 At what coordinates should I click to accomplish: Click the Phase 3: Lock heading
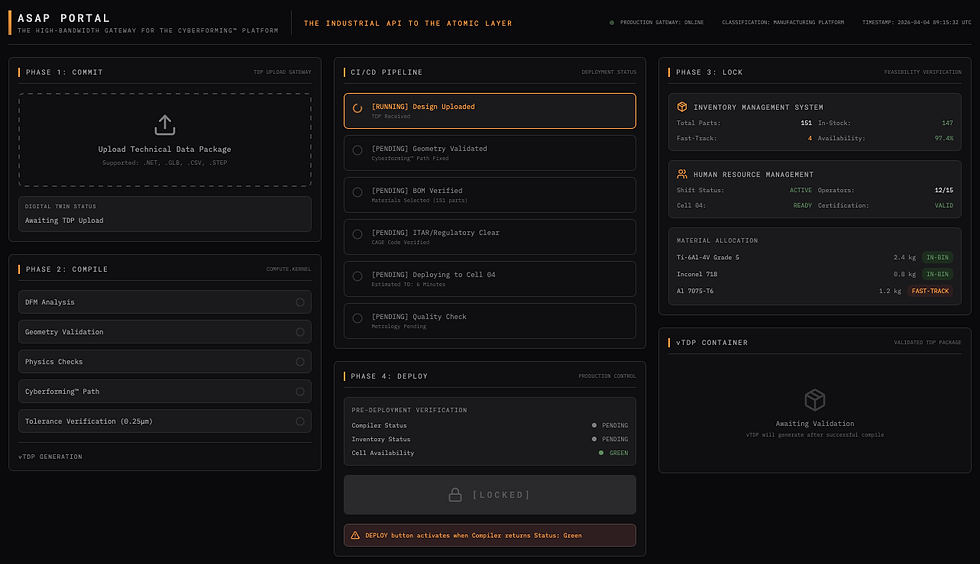(x=709, y=72)
